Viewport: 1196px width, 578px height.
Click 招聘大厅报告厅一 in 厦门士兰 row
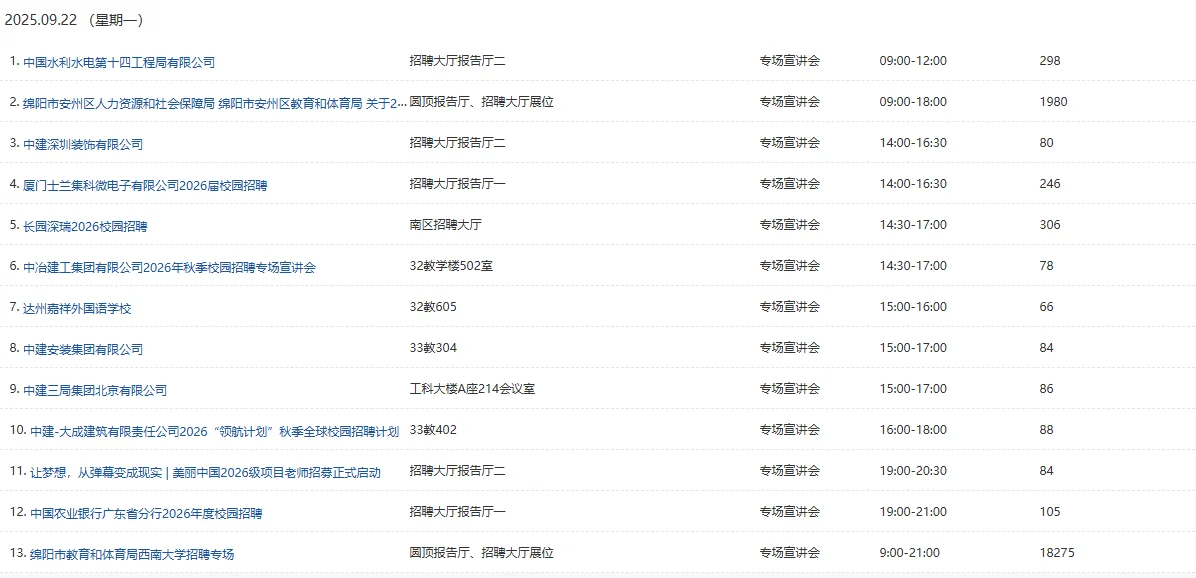[458, 184]
